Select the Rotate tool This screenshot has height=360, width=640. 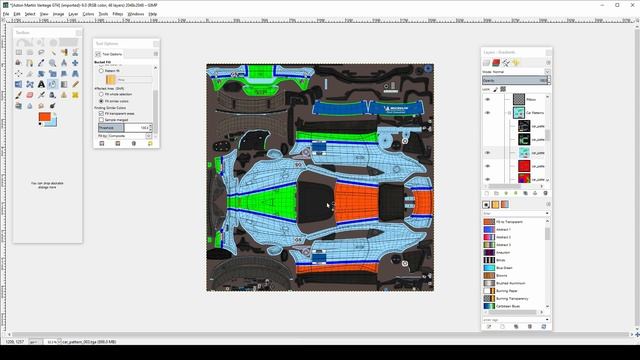click(x=41, y=74)
